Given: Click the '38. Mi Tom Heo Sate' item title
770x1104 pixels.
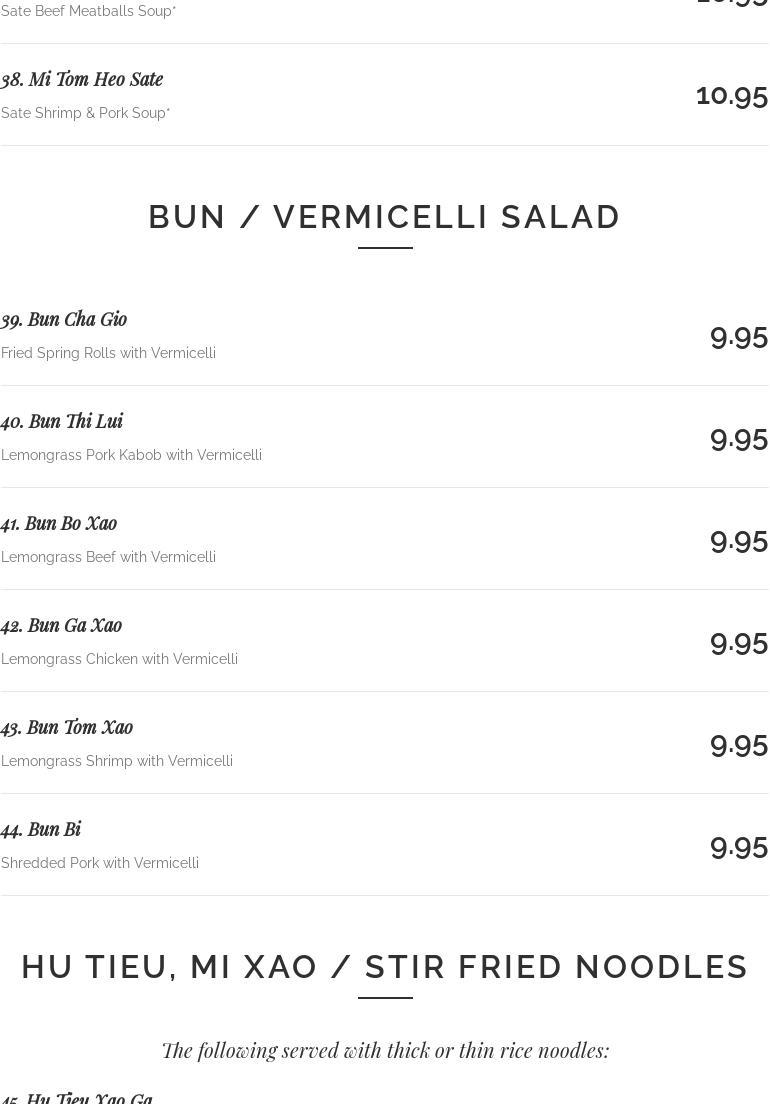Looking at the screenshot, I should click(x=82, y=79).
